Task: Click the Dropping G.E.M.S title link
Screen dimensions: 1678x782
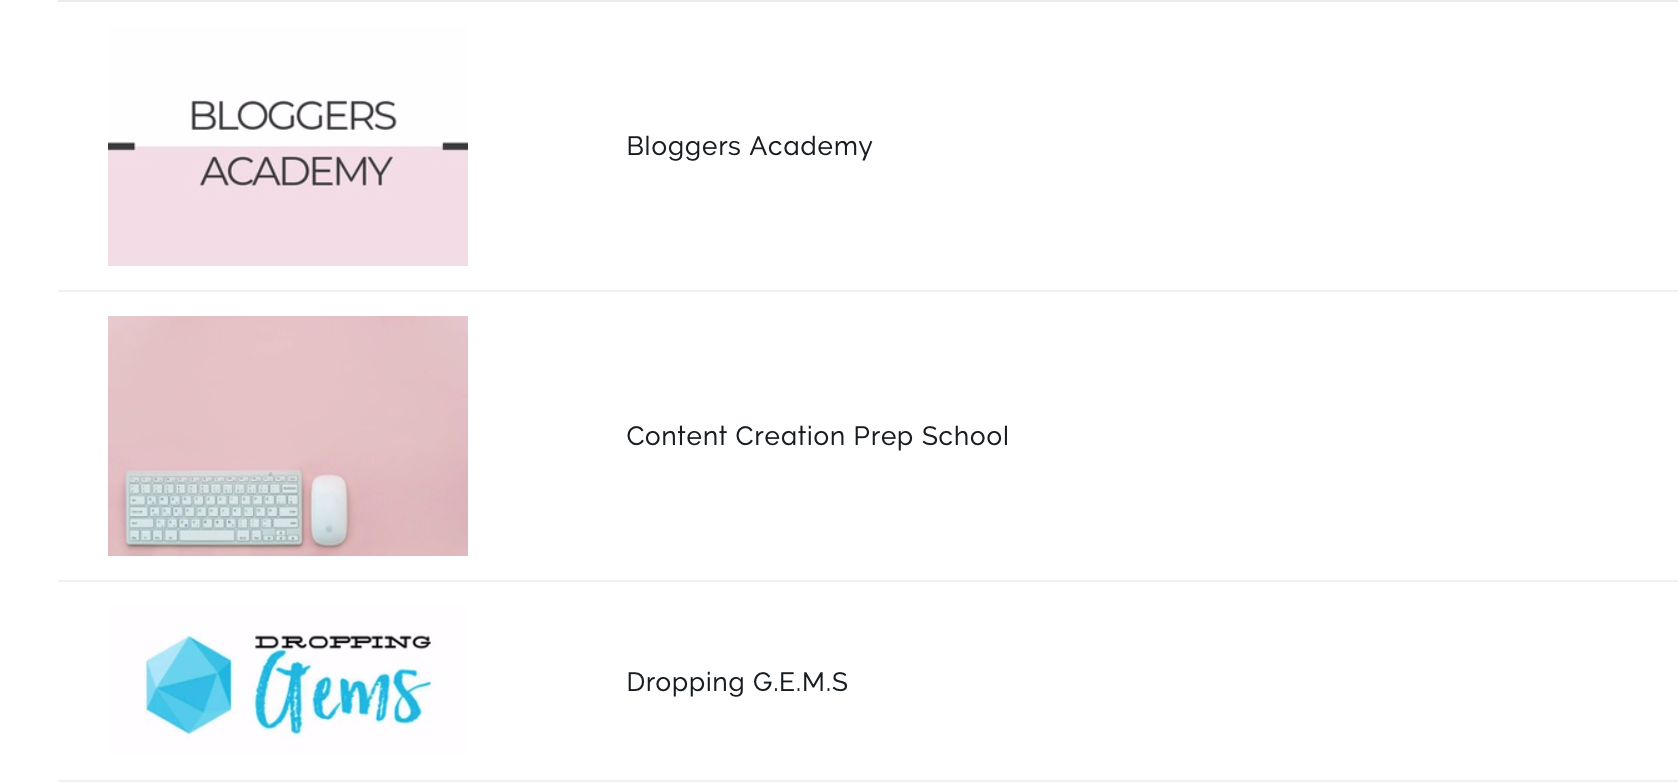Action: (x=737, y=682)
